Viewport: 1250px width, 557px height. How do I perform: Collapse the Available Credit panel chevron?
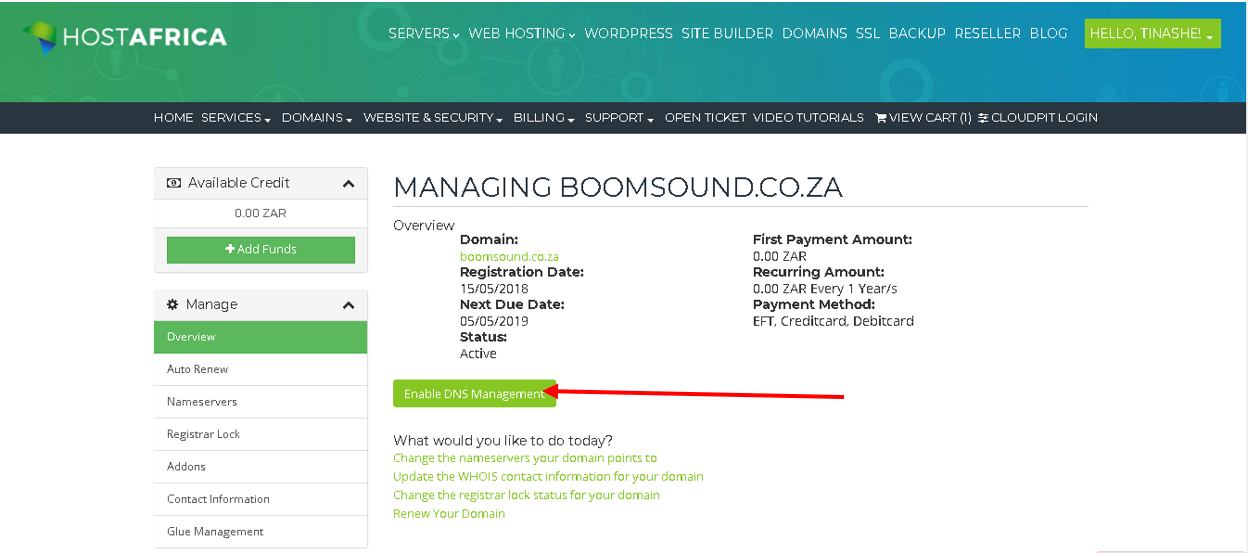348,183
